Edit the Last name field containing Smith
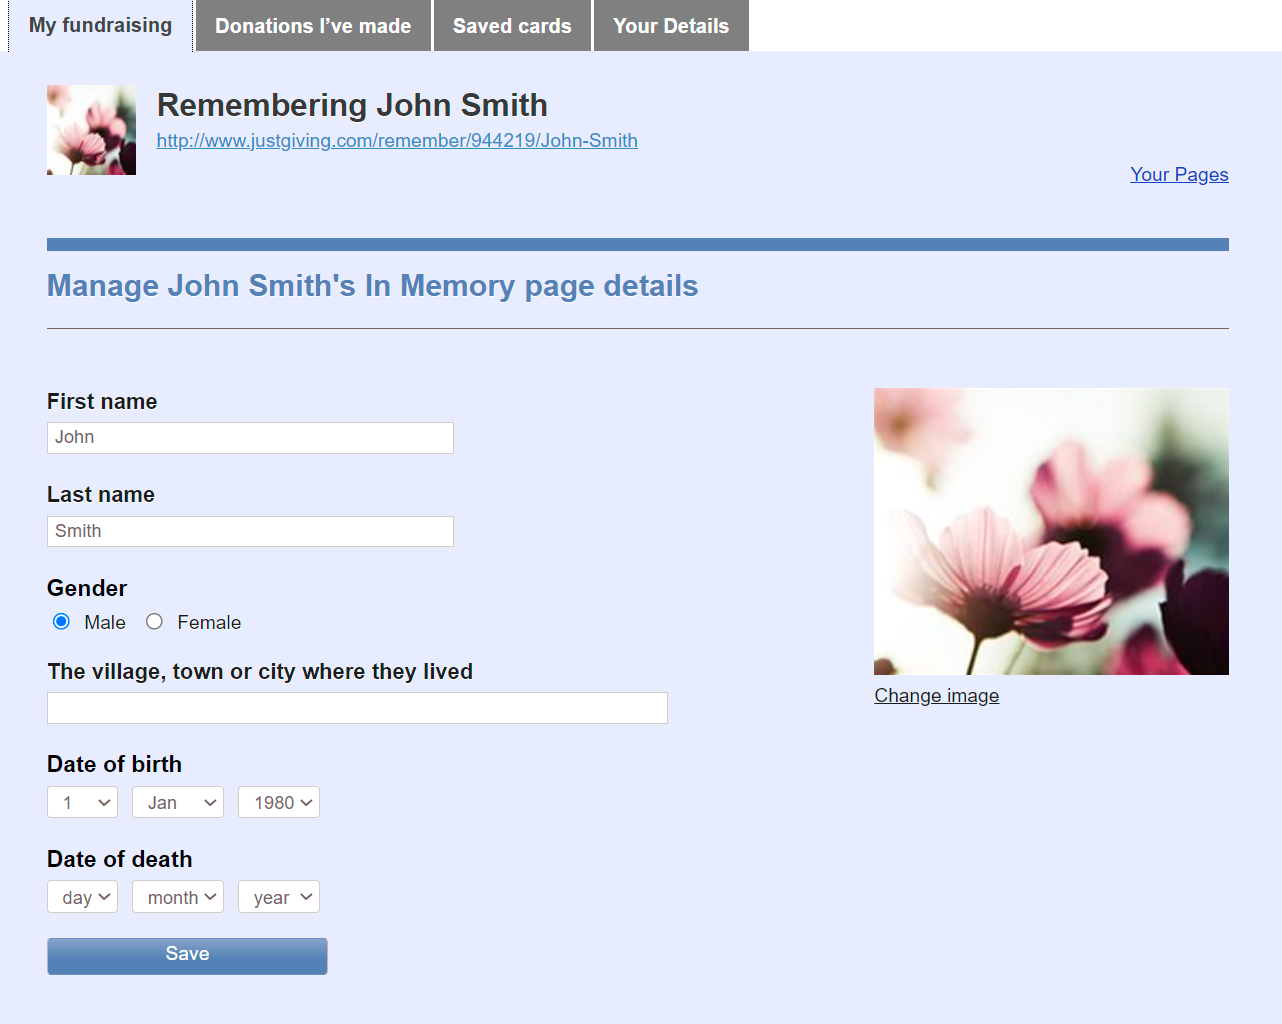This screenshot has height=1024, width=1282. point(250,531)
